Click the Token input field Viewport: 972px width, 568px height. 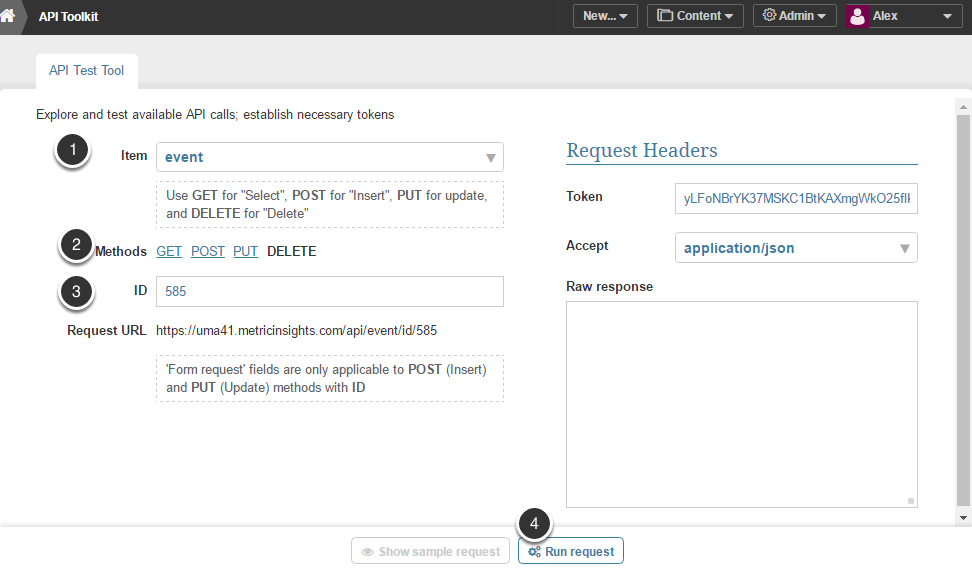796,198
